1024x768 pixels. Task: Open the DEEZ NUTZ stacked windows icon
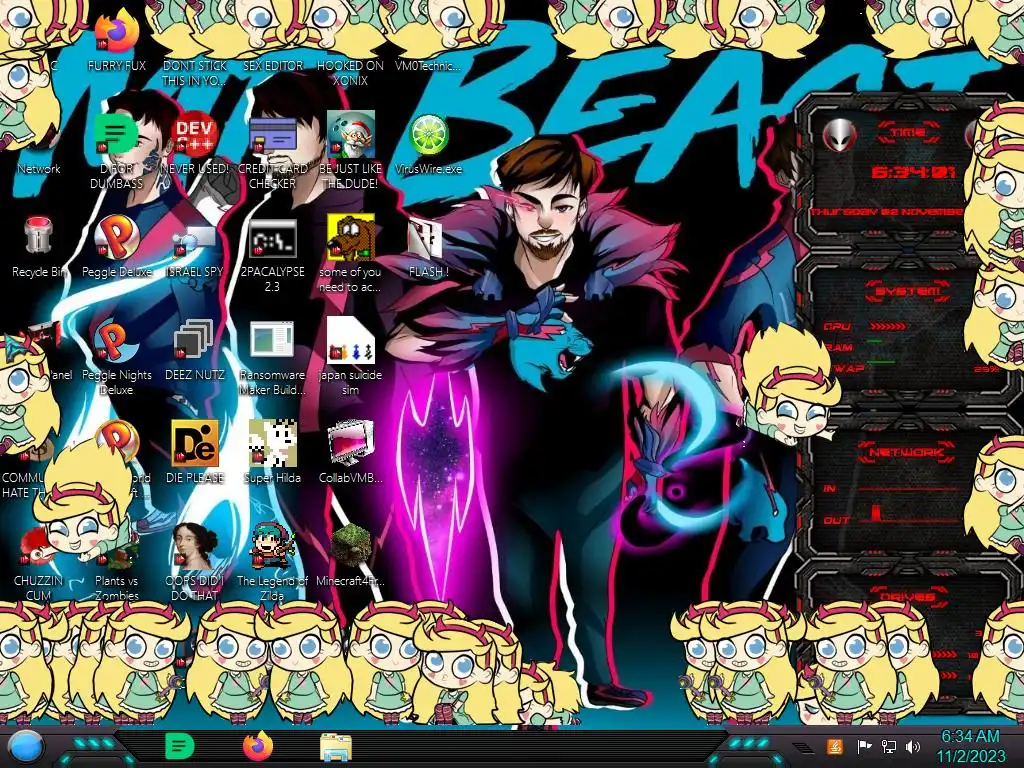point(194,341)
